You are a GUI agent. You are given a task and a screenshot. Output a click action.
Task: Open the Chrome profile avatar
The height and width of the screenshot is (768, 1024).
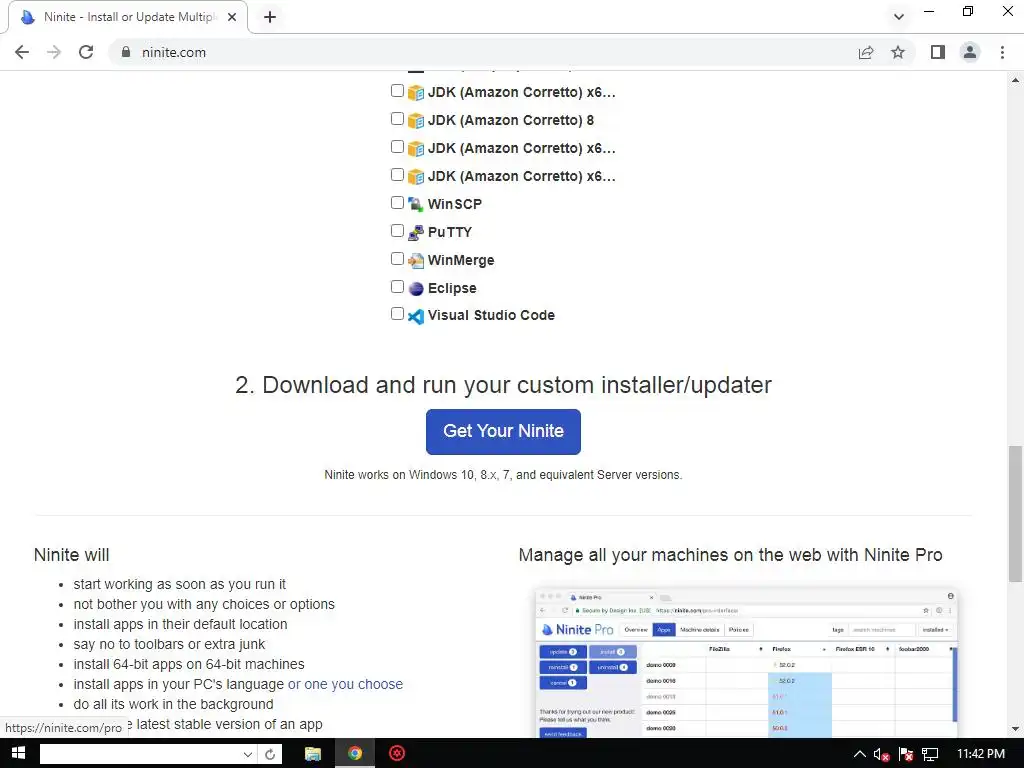pyautogui.click(x=970, y=52)
